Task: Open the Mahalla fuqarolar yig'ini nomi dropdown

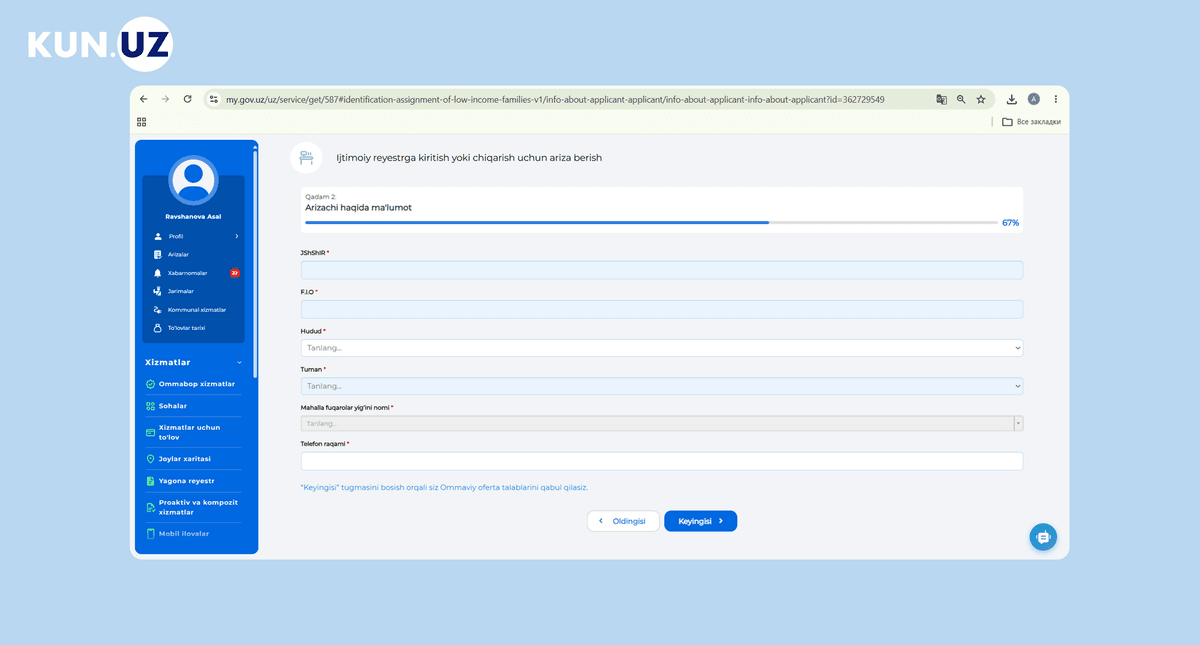Action: [662, 424]
